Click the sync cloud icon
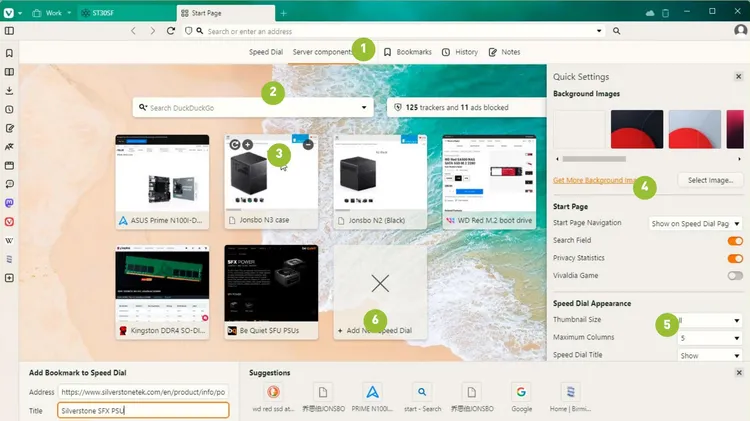This screenshot has height=421, width=750. [x=650, y=13]
